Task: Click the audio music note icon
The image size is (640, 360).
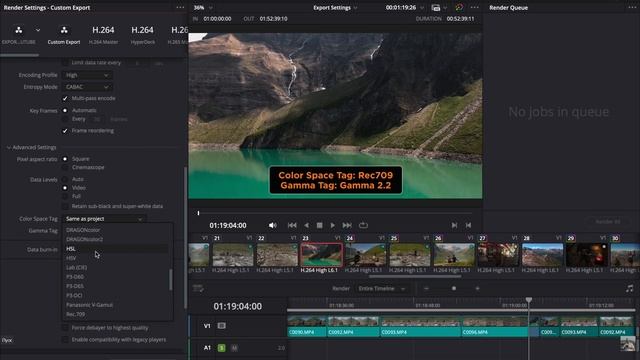Action: (x=629, y=289)
